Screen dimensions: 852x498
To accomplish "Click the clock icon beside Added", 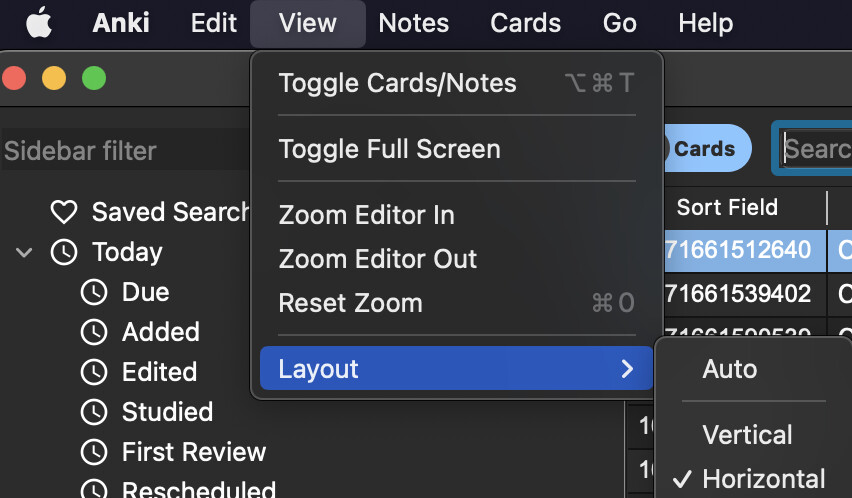I will (x=94, y=332).
